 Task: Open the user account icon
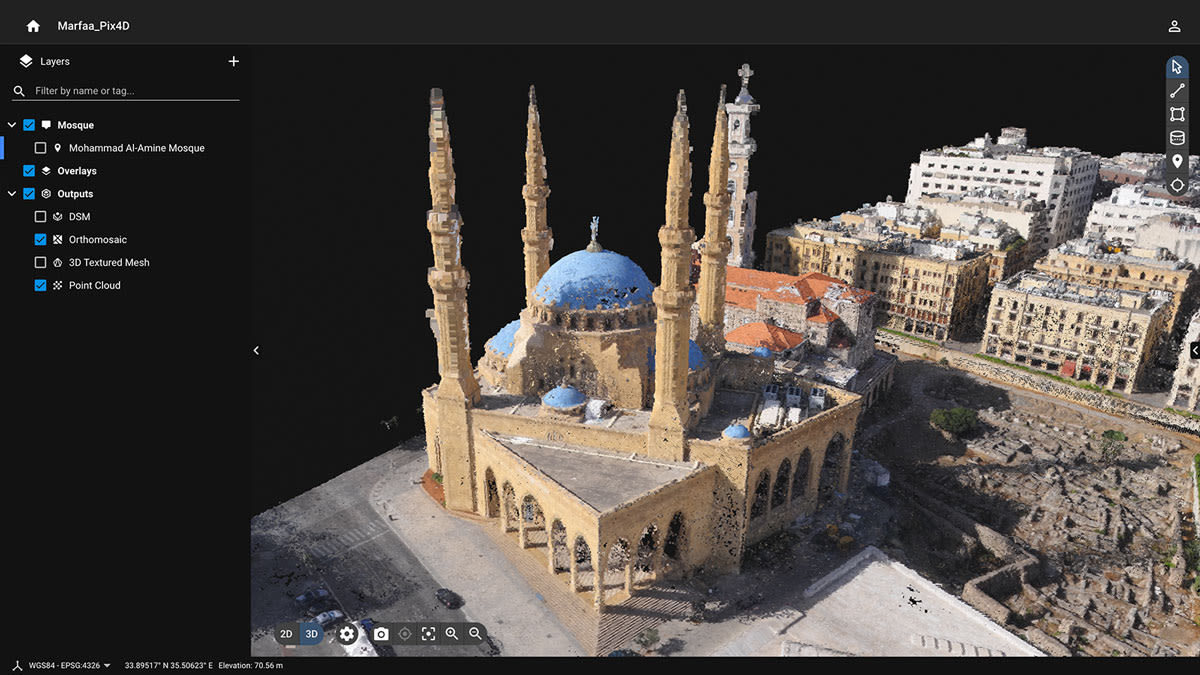click(x=1174, y=25)
